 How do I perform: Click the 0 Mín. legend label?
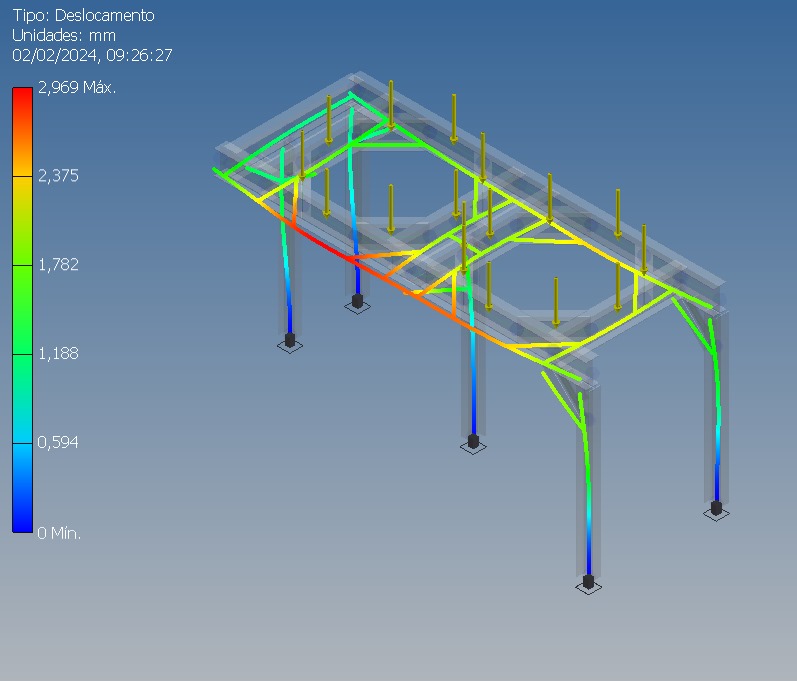click(59, 533)
